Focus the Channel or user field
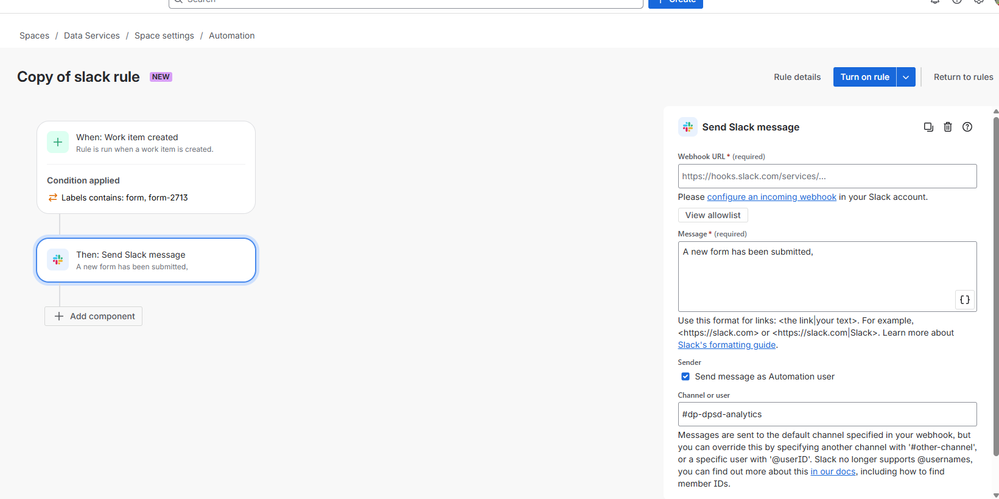The image size is (999, 499). point(827,414)
